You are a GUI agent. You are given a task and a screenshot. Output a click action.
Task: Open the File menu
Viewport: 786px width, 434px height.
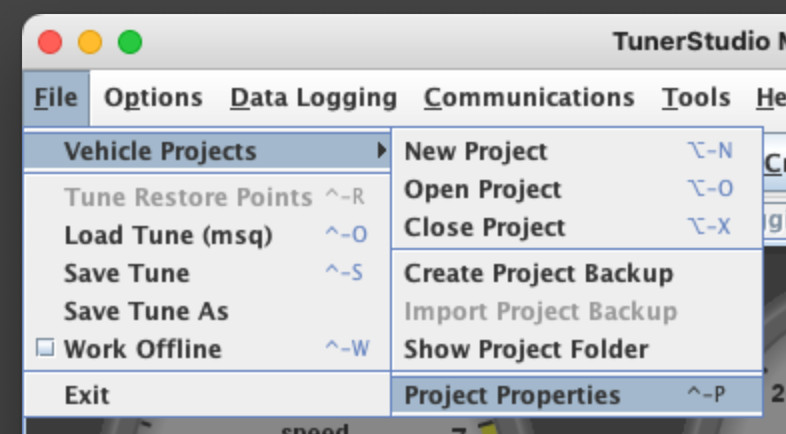click(55, 98)
